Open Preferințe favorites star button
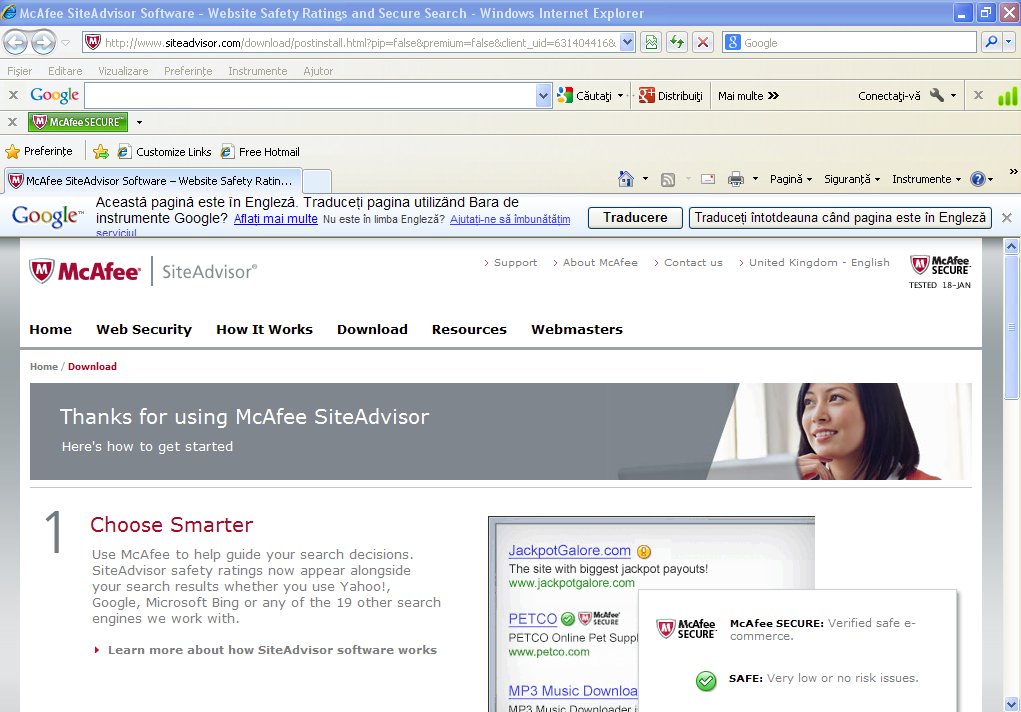 [39, 151]
